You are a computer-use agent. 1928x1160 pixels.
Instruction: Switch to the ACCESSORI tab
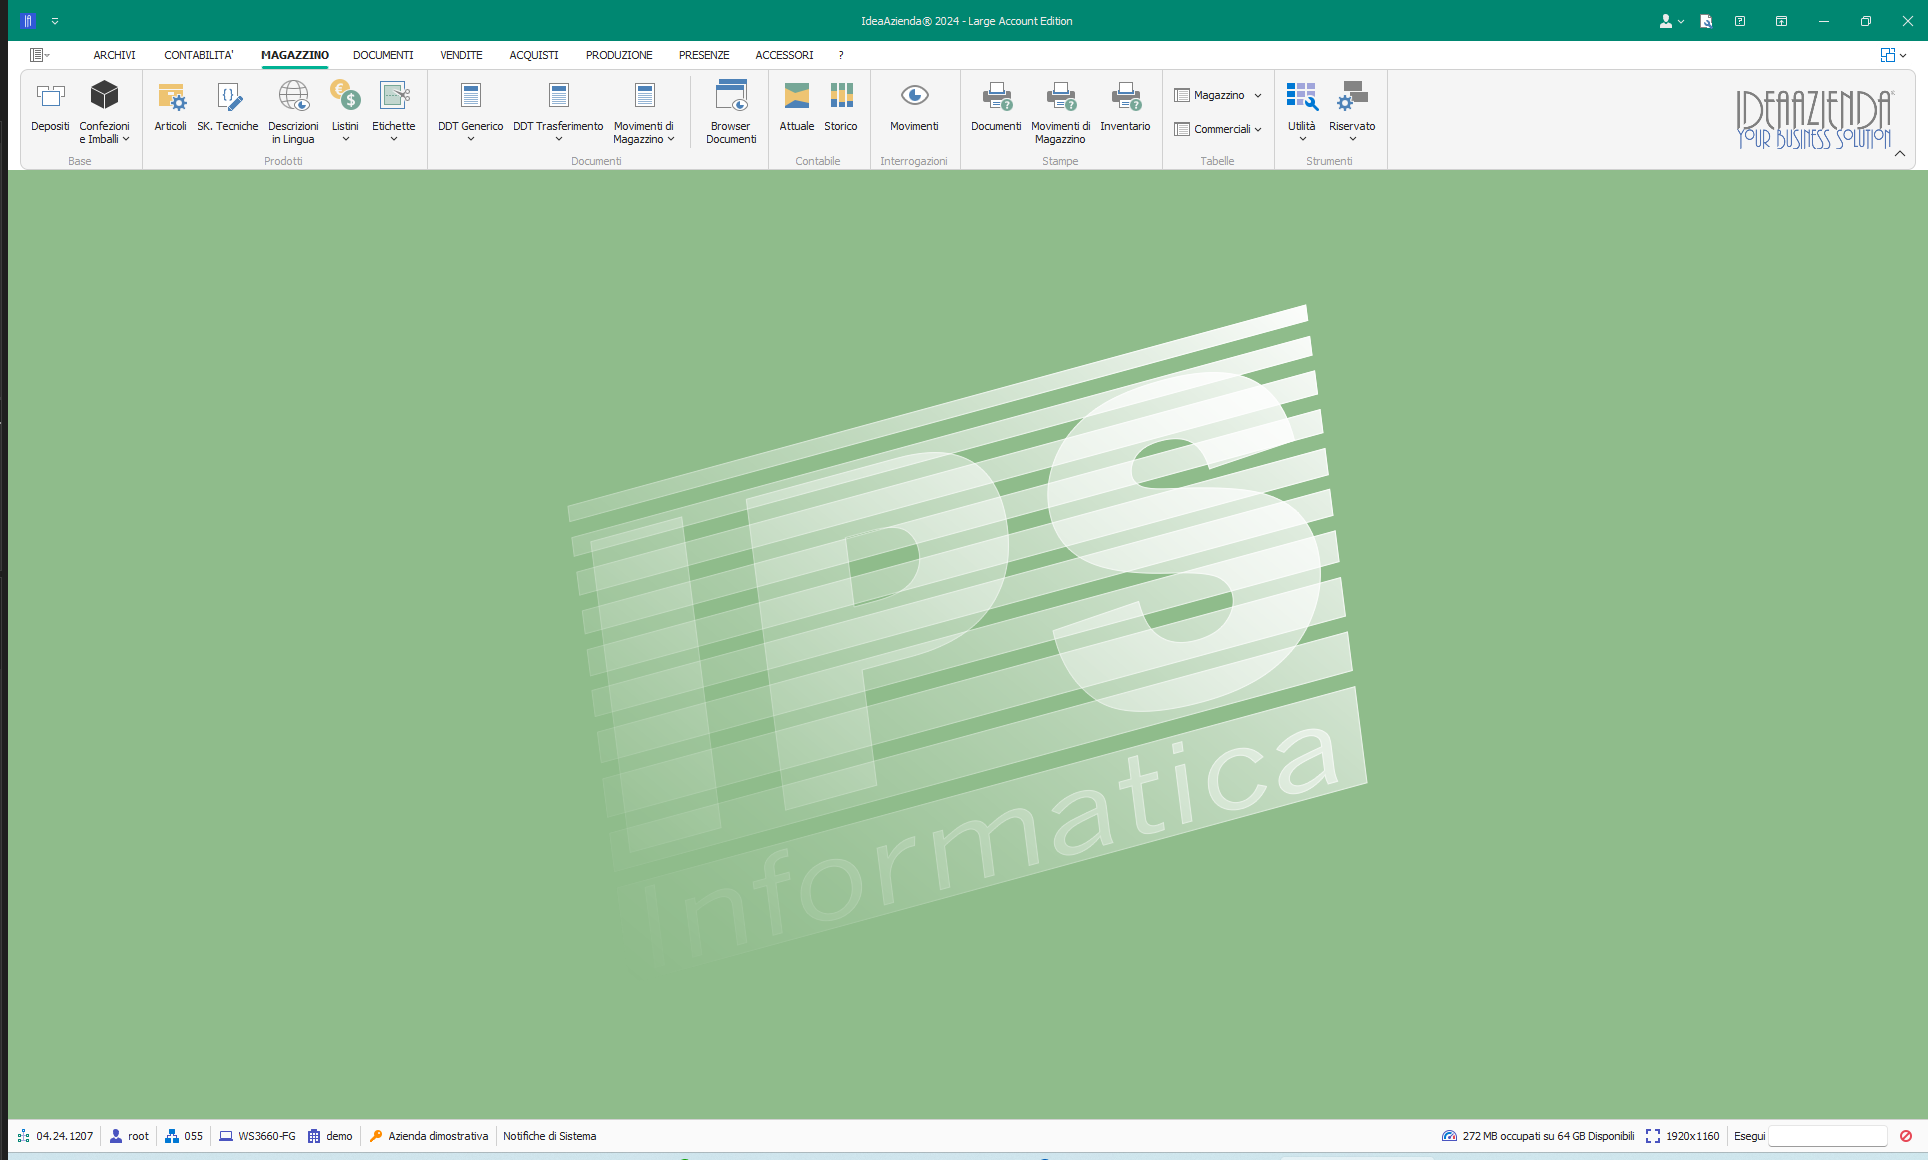coord(784,55)
